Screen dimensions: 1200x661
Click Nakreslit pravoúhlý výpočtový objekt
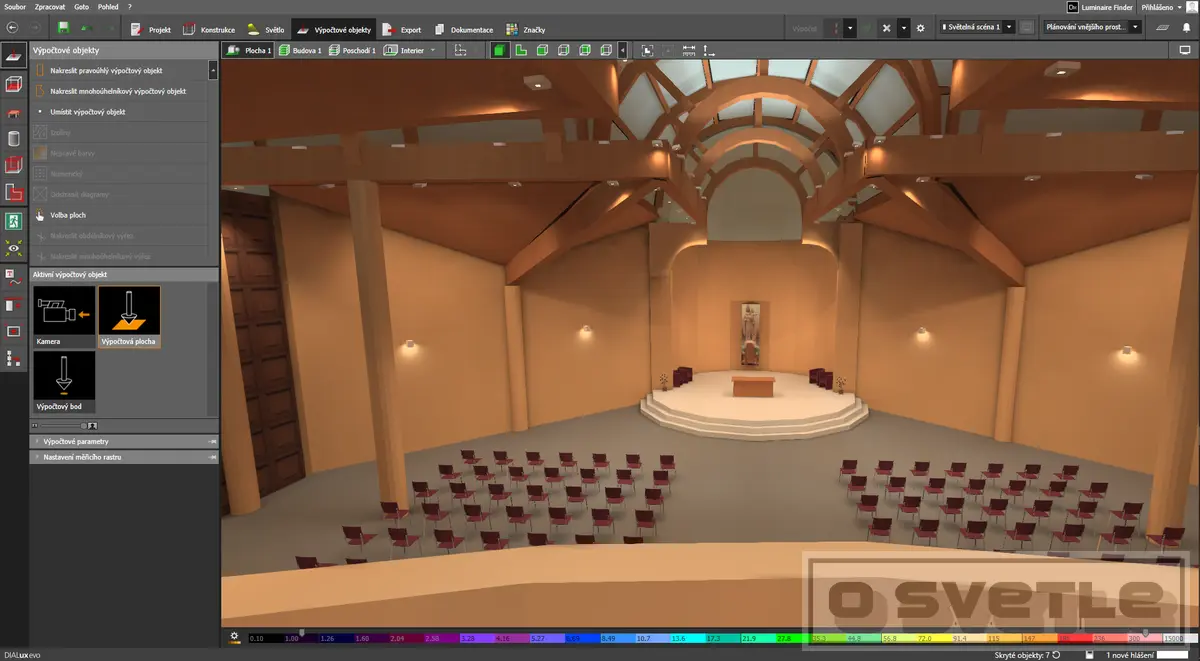pyautogui.click(x=106, y=71)
